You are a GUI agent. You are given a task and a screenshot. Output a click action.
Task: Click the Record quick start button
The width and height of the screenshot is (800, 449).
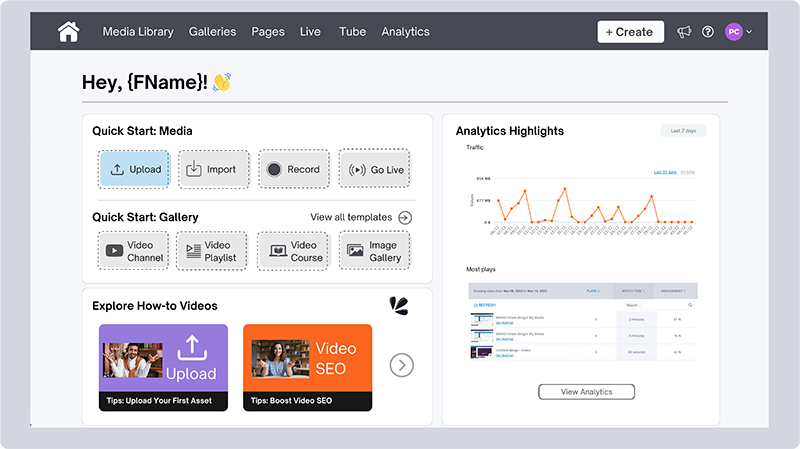[x=294, y=169]
